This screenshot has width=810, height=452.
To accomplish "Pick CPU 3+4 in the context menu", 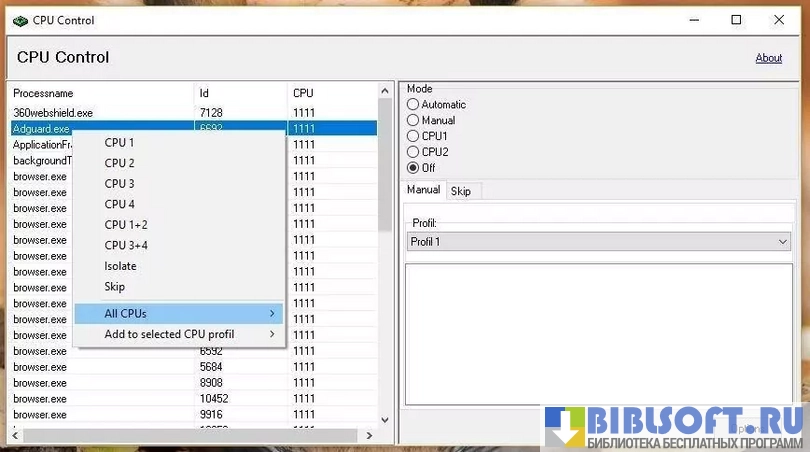I will pos(126,246).
